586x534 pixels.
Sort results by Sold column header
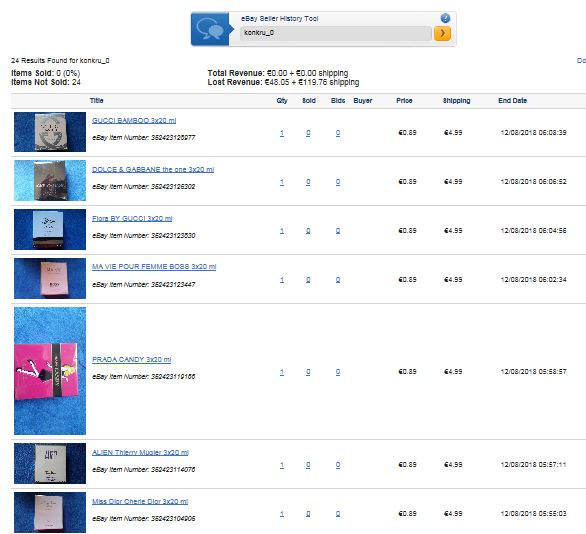309,101
